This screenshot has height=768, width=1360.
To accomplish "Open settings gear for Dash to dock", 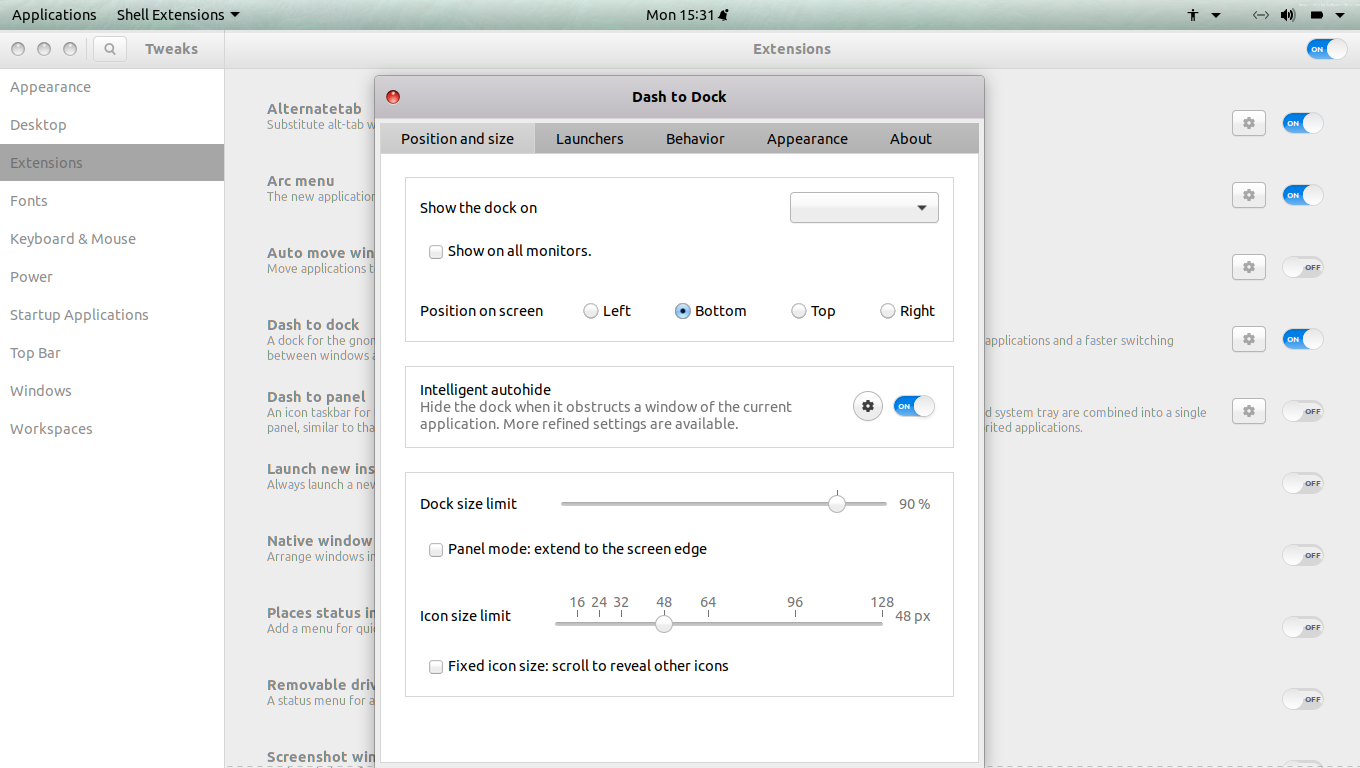I will (1248, 339).
